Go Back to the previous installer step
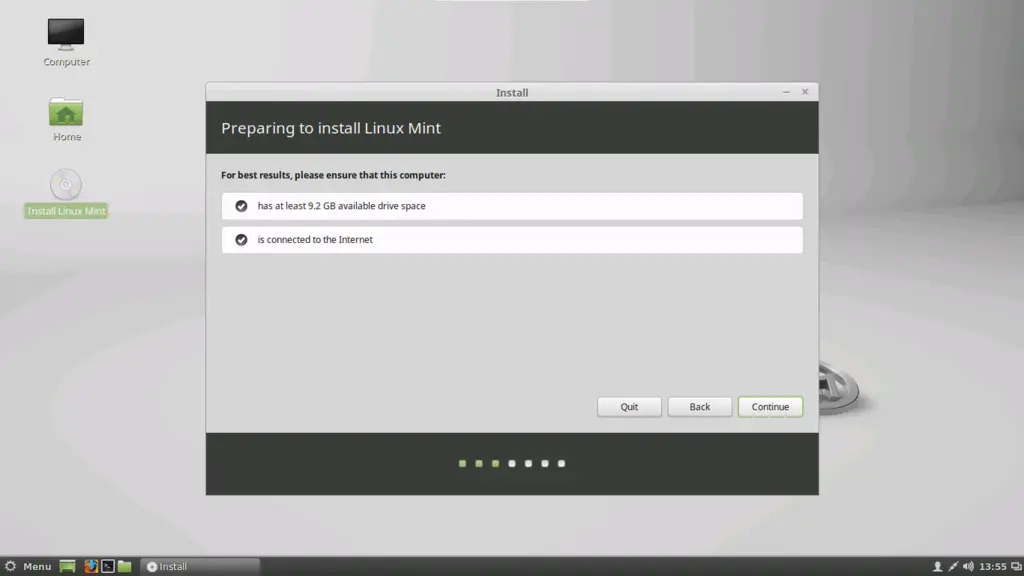 (699, 407)
